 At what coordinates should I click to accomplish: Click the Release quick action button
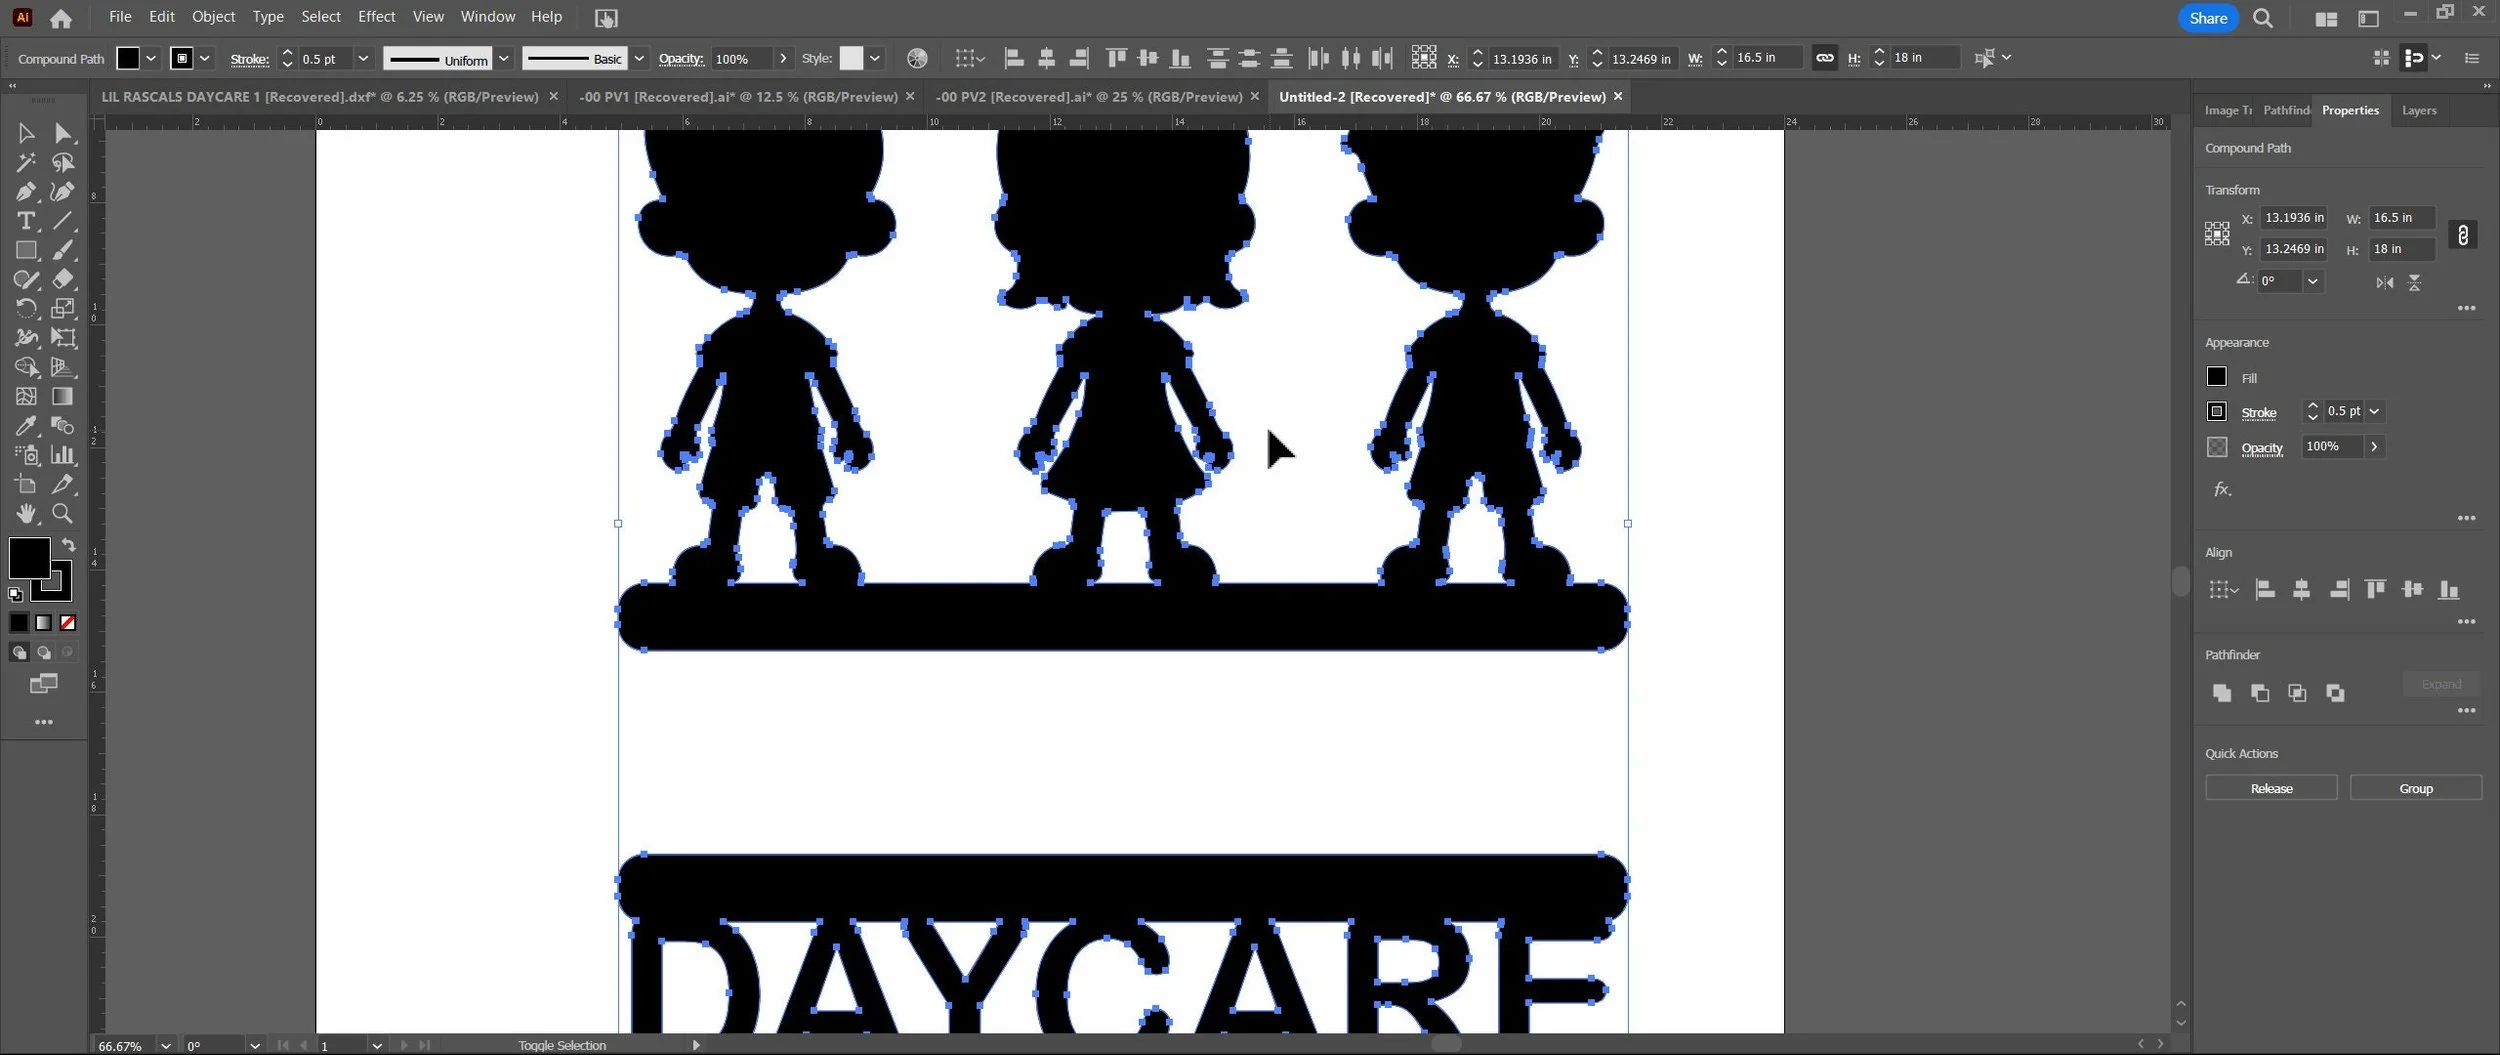tap(2270, 788)
